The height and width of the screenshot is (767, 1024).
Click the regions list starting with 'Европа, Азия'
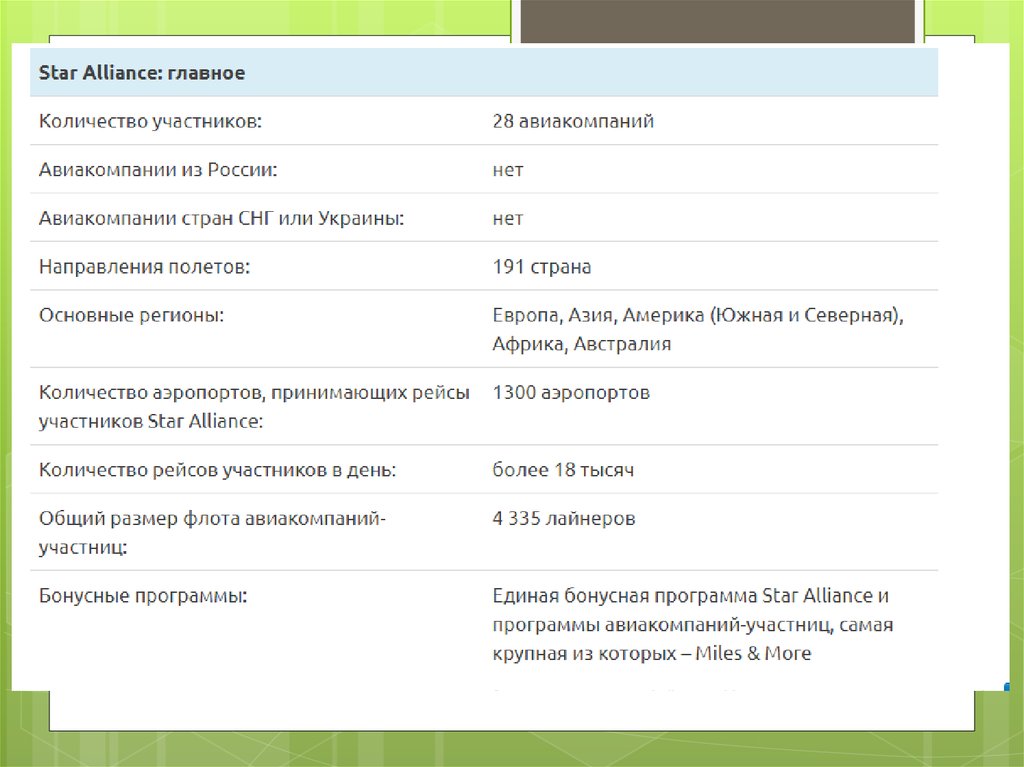click(x=697, y=329)
